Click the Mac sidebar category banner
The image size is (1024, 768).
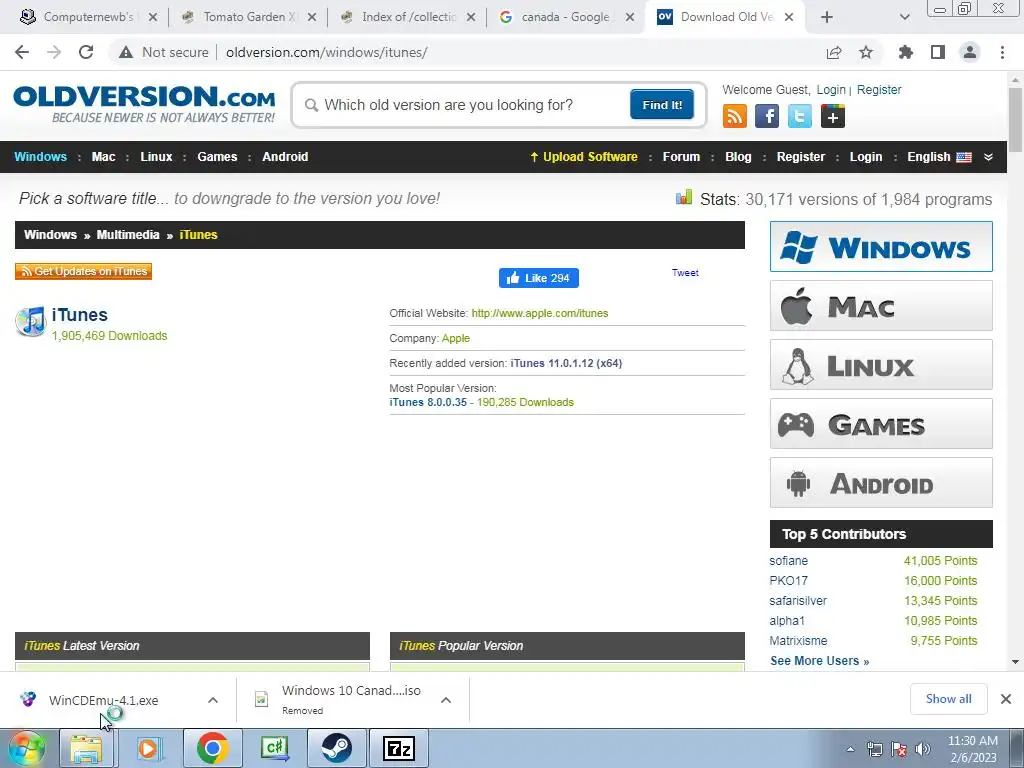click(x=881, y=306)
